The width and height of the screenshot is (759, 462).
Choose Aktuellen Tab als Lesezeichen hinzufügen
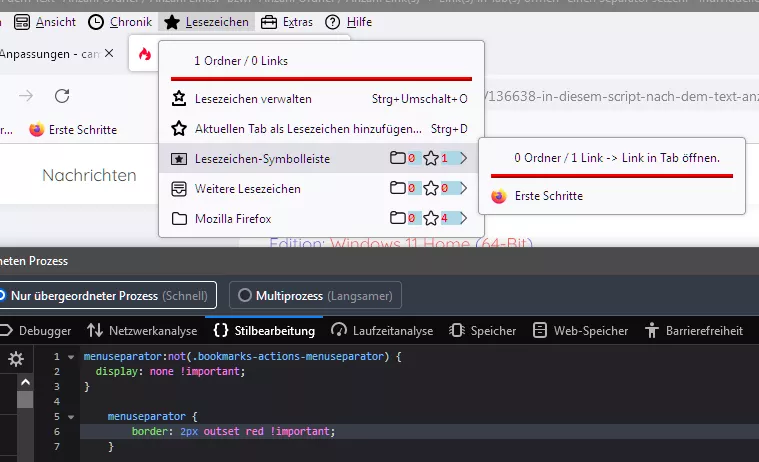pos(296,129)
